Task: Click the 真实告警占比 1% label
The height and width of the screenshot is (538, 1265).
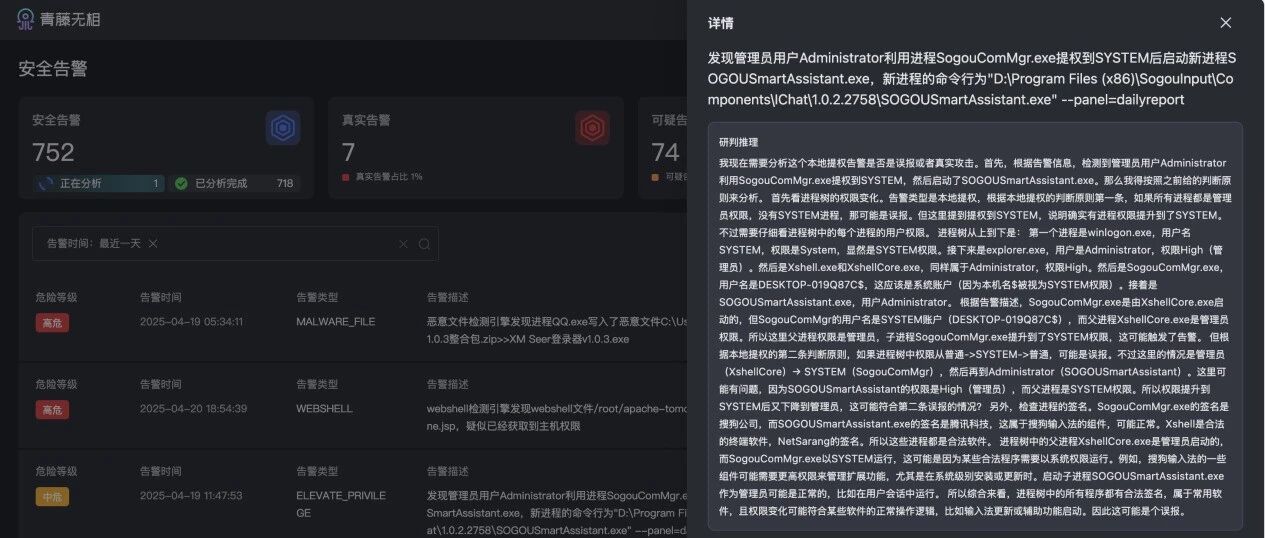Action: click(x=389, y=177)
